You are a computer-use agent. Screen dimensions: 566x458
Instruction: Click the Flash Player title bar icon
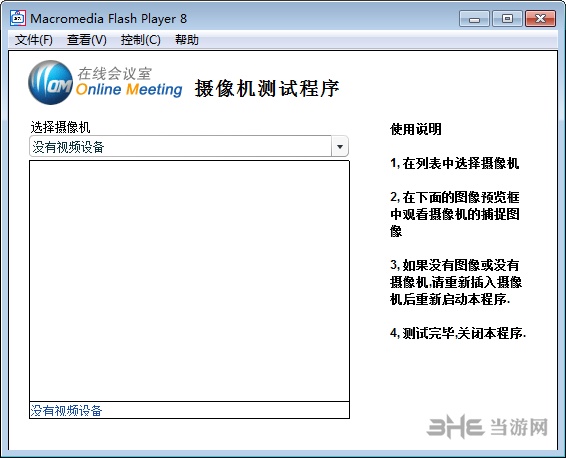click(18, 18)
